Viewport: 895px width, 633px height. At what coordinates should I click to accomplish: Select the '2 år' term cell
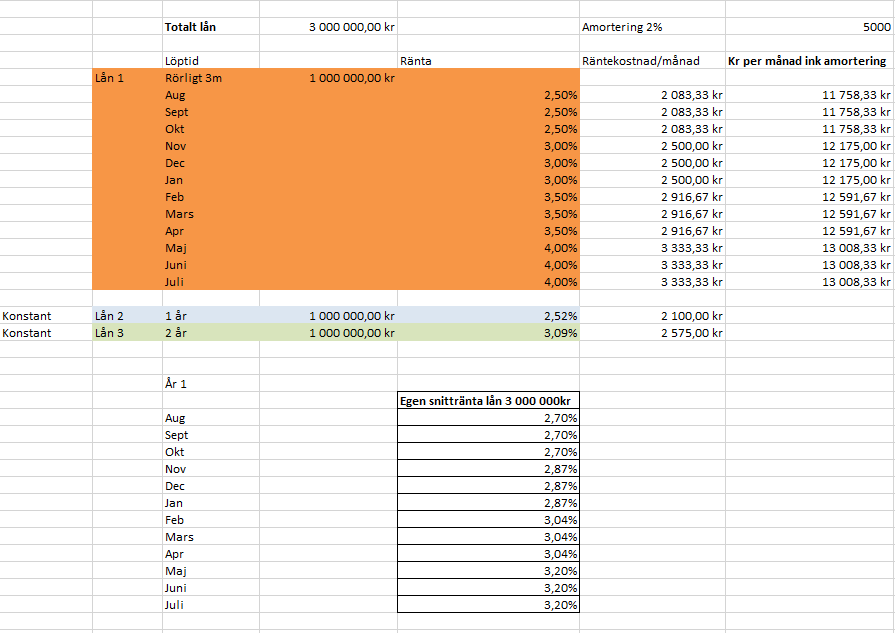[175, 333]
